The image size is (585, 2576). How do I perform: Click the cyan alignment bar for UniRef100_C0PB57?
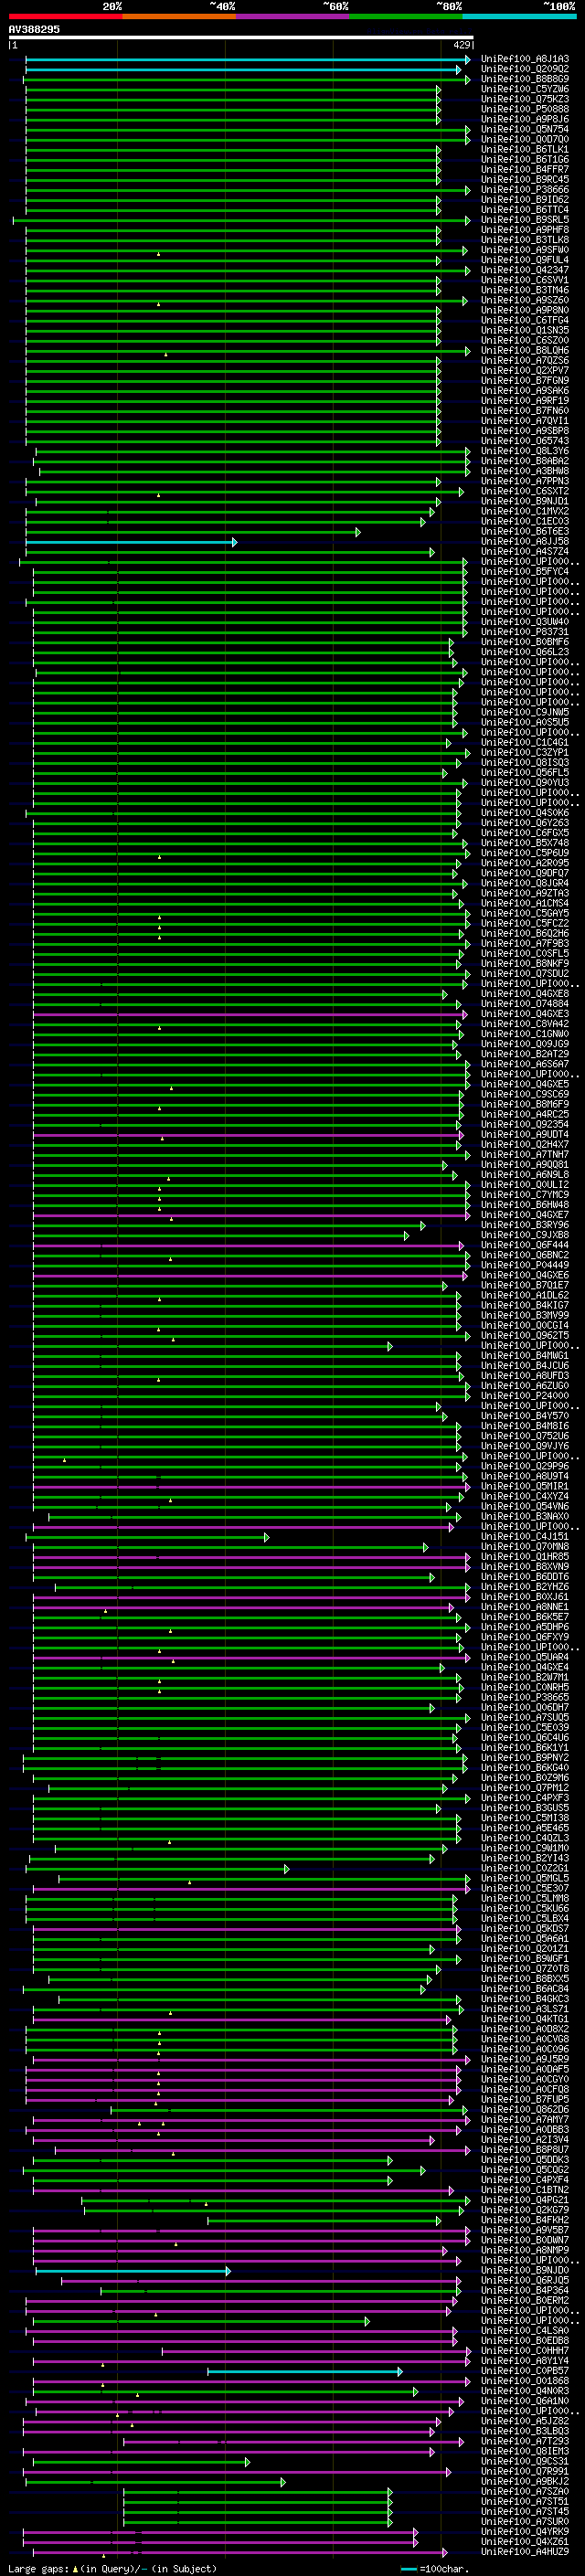[x=304, y=2371]
